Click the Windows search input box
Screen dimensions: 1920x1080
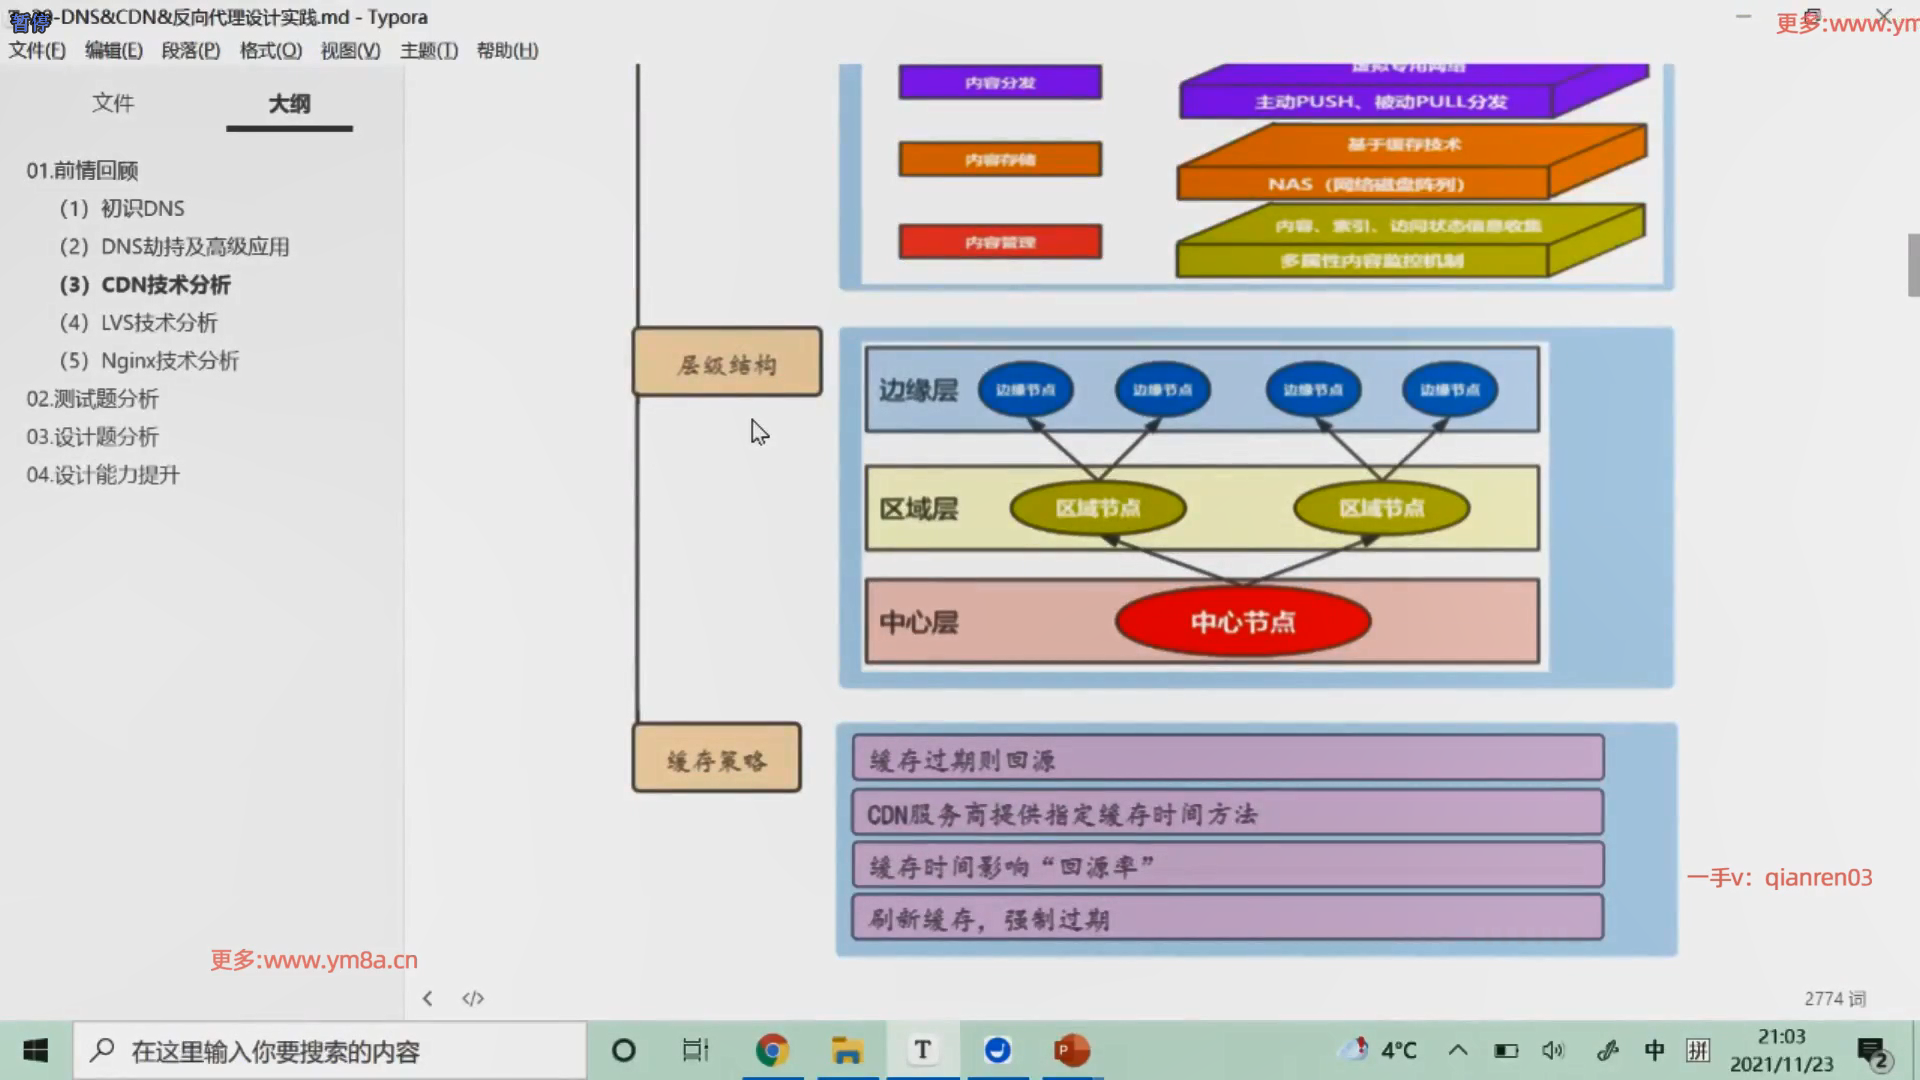(x=330, y=1050)
